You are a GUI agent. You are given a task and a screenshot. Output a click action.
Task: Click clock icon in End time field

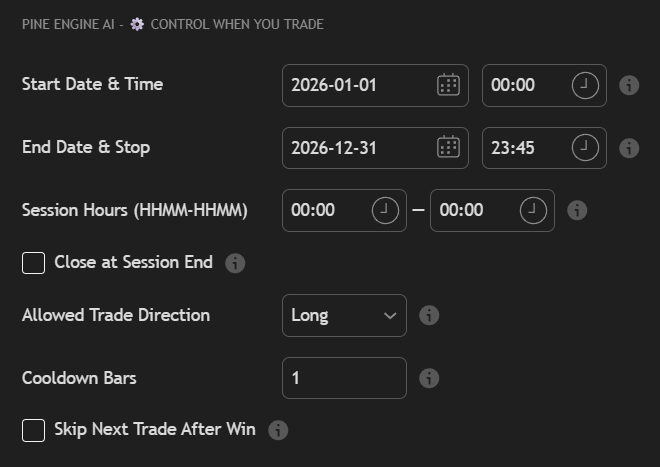[585, 148]
